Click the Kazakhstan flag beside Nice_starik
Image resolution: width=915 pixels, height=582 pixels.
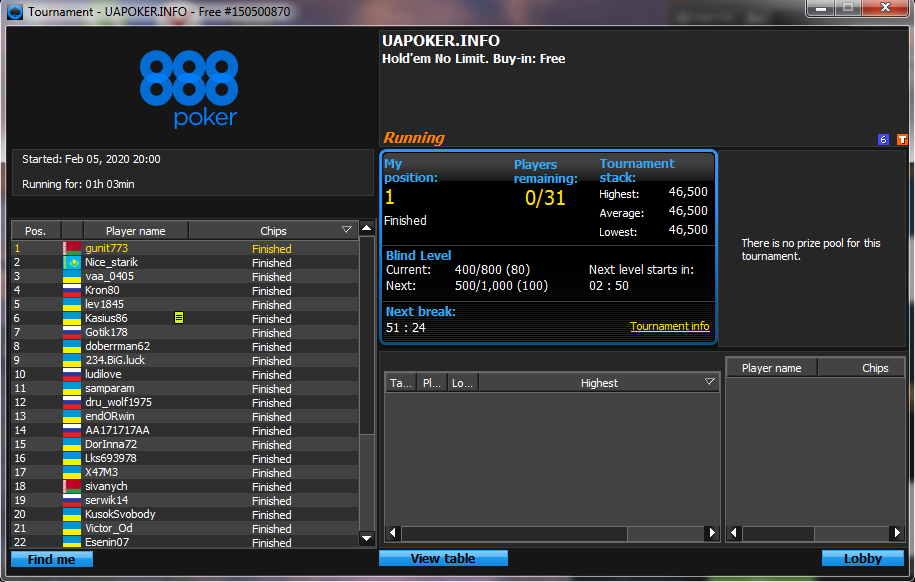72,262
